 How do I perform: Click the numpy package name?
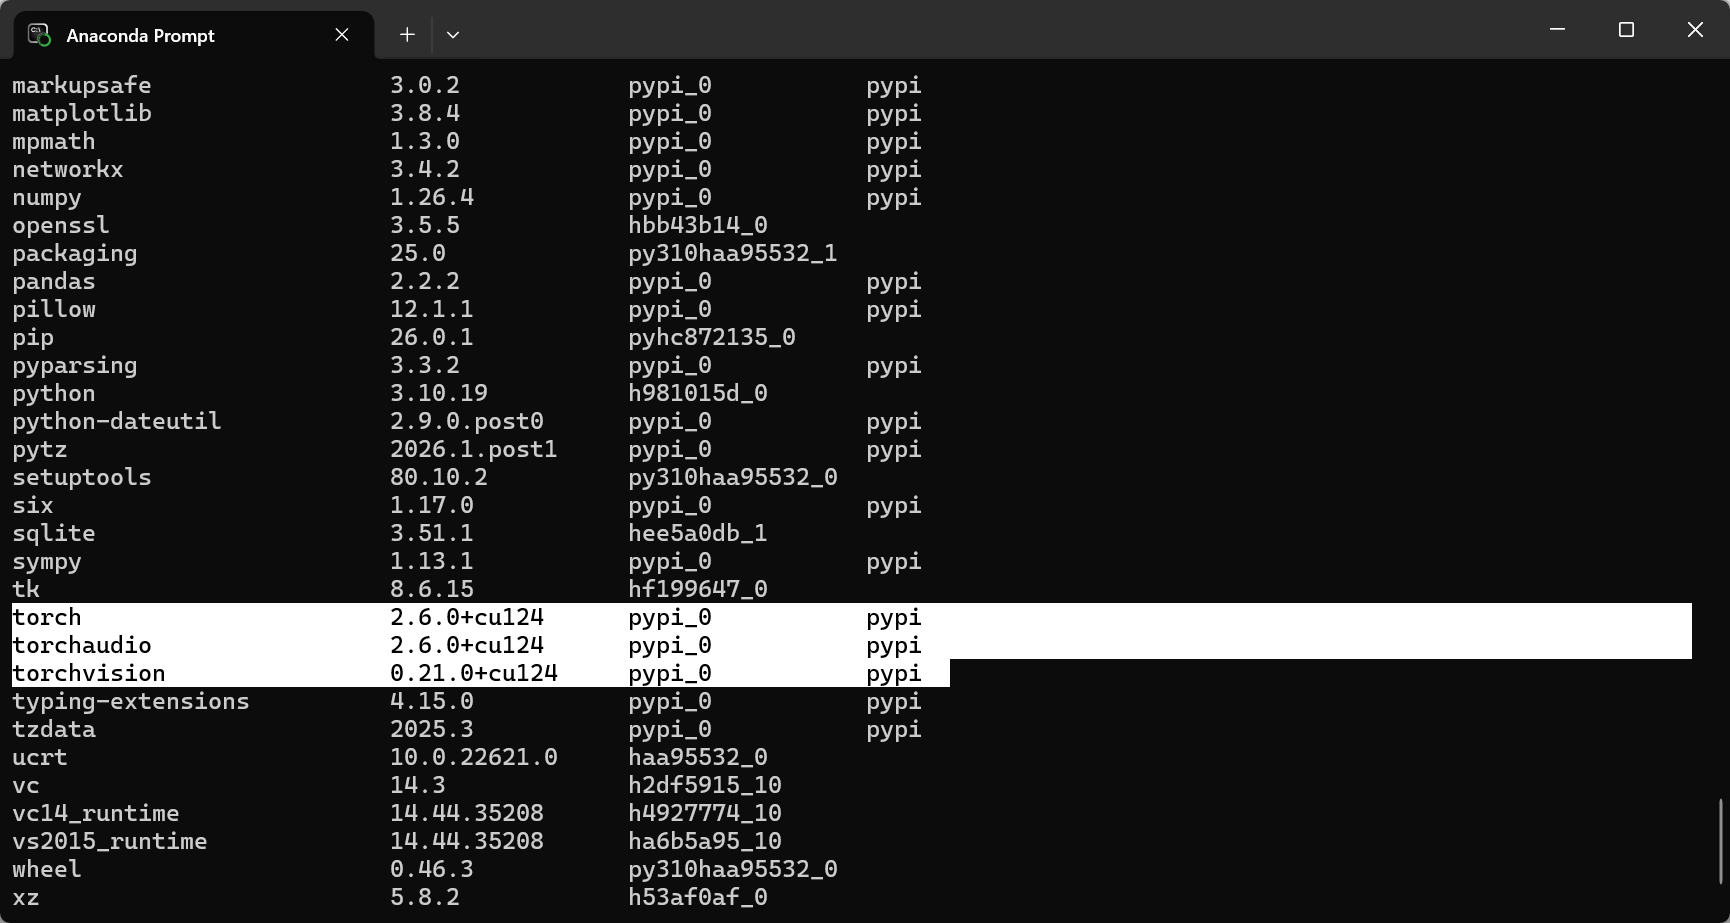[47, 197]
